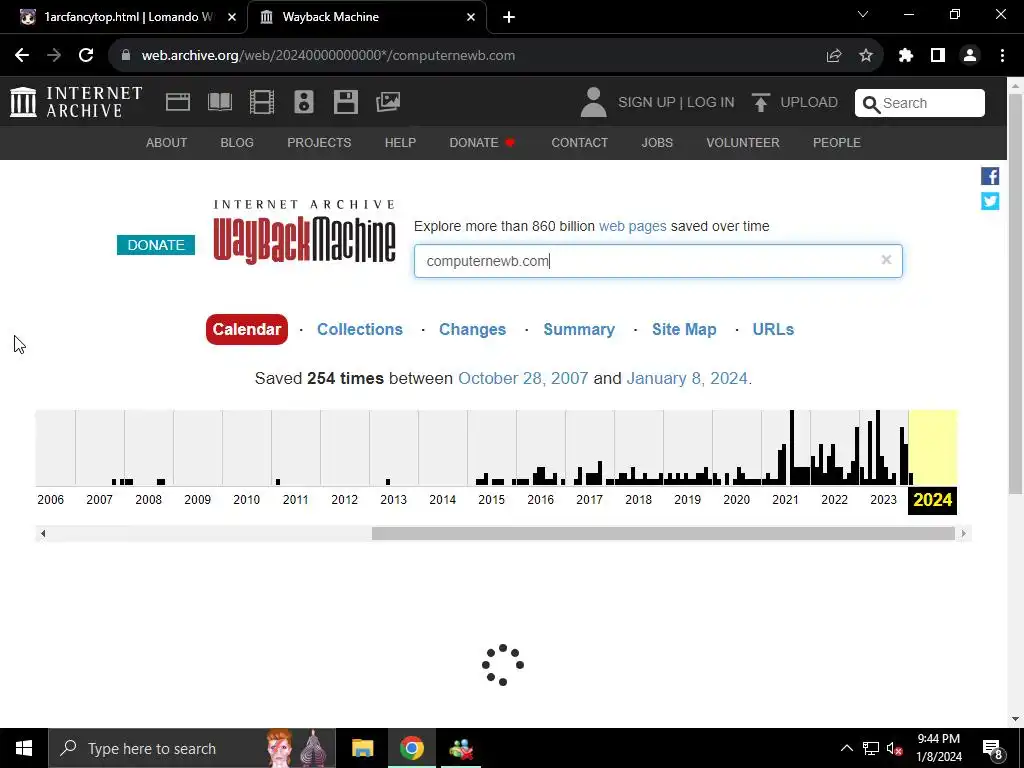Image resolution: width=1024 pixels, height=768 pixels.
Task: Open the PEOPLE menu item
Action: point(837,142)
